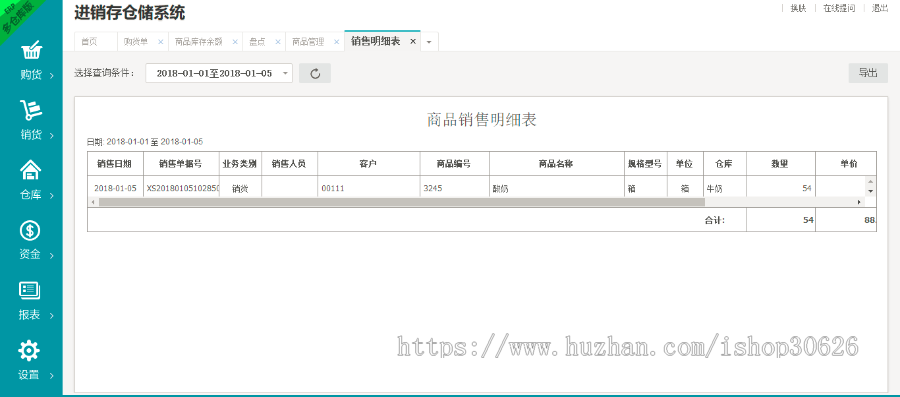Click the 数量 column header

tap(780, 164)
